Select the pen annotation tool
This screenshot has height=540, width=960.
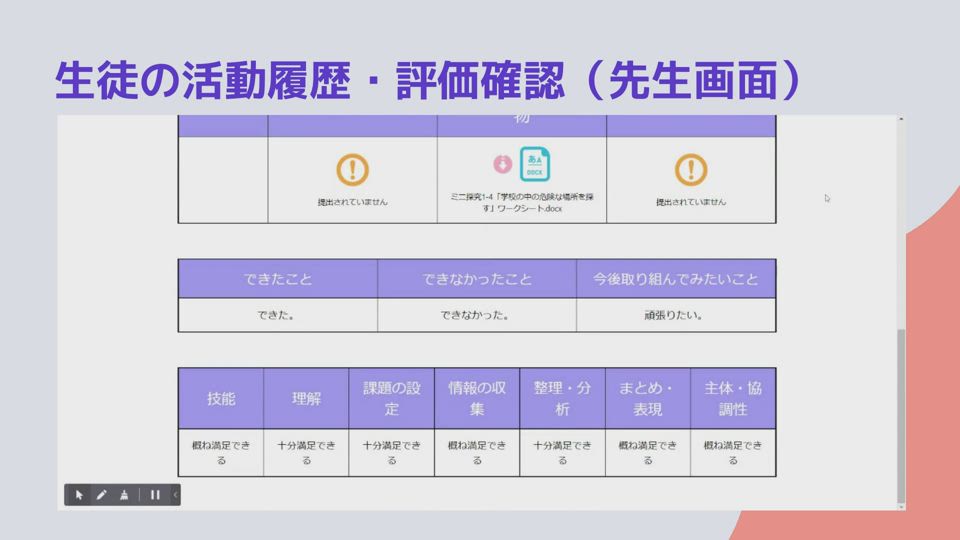click(101, 495)
